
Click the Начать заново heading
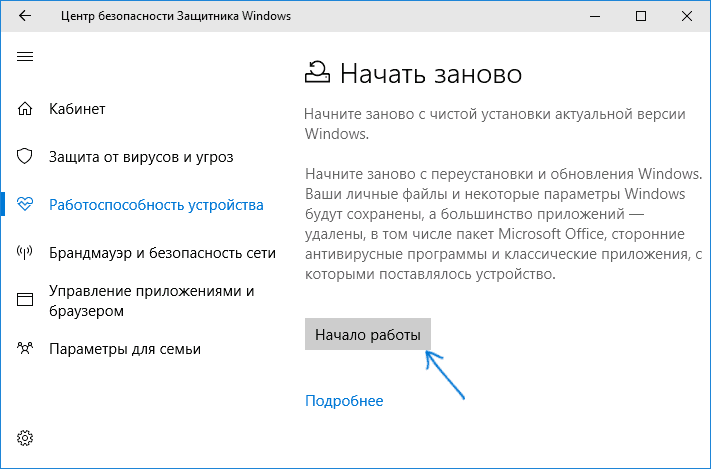(x=431, y=73)
